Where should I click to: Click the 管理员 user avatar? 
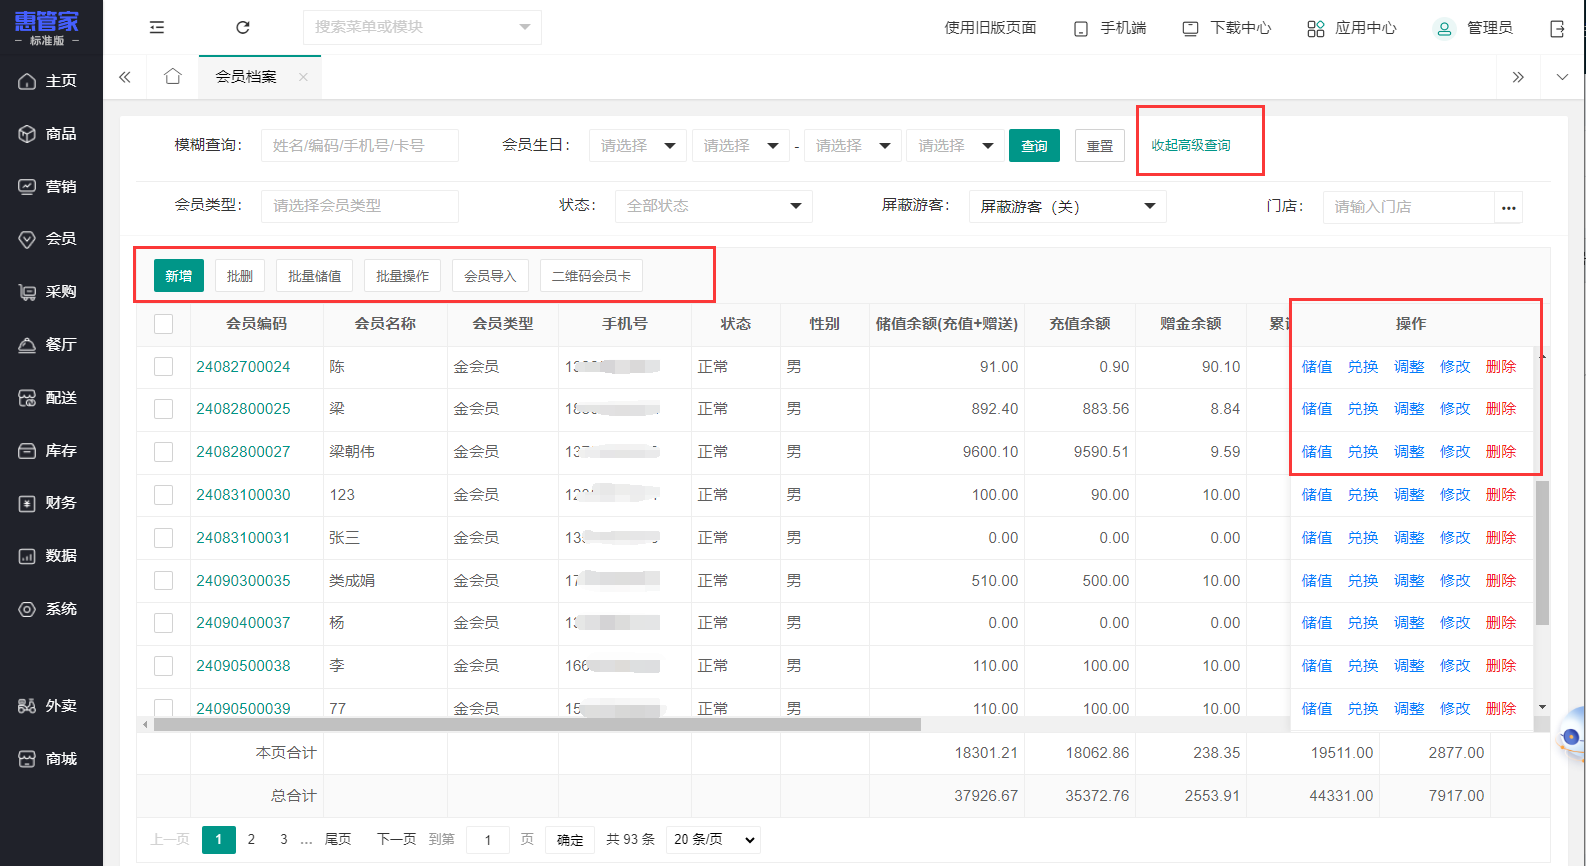[x=1444, y=28]
